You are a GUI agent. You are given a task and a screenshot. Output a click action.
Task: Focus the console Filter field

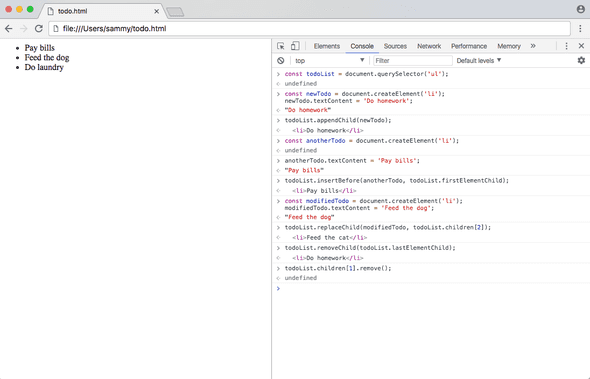(413, 61)
